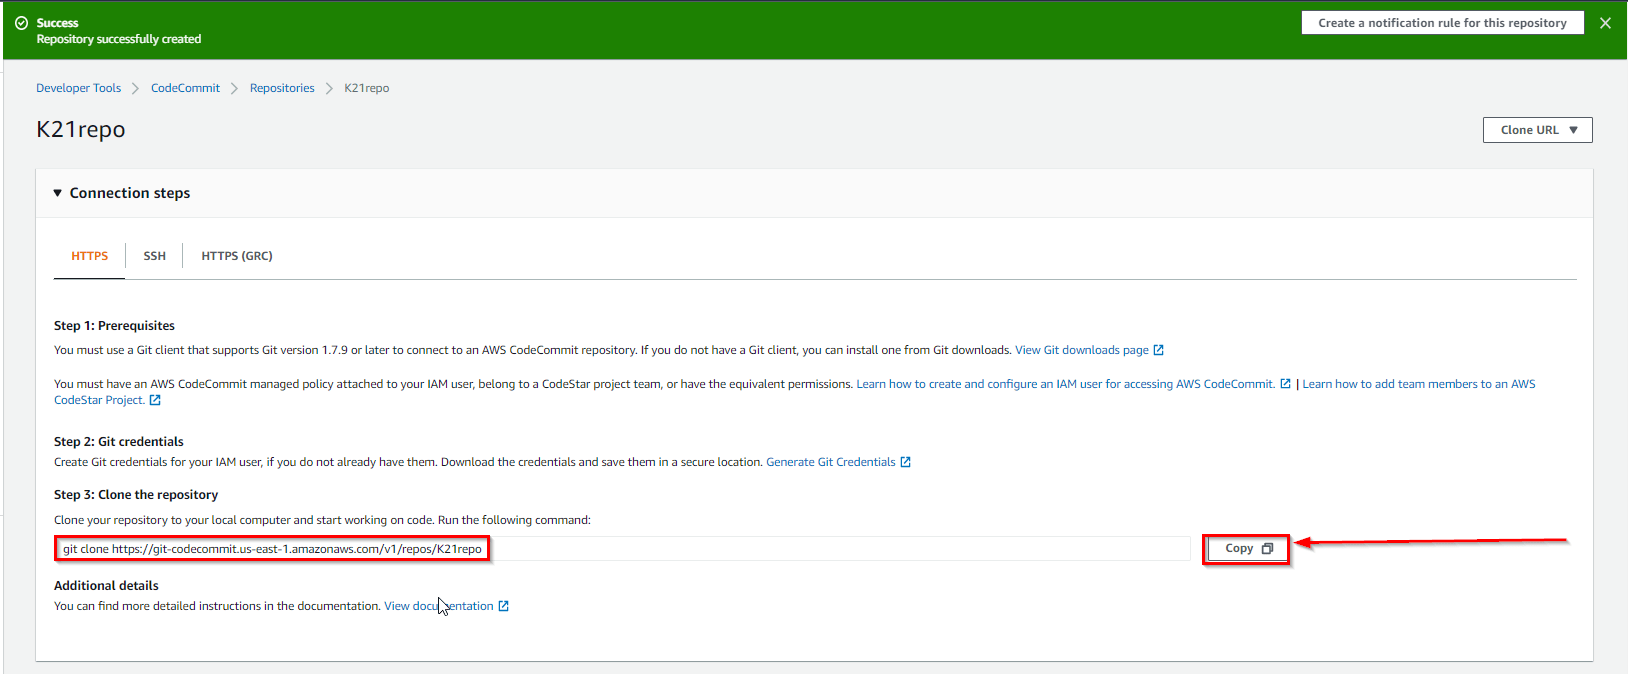1628x674 pixels.
Task: Click the K21repo breadcrumb text
Action: (x=367, y=88)
